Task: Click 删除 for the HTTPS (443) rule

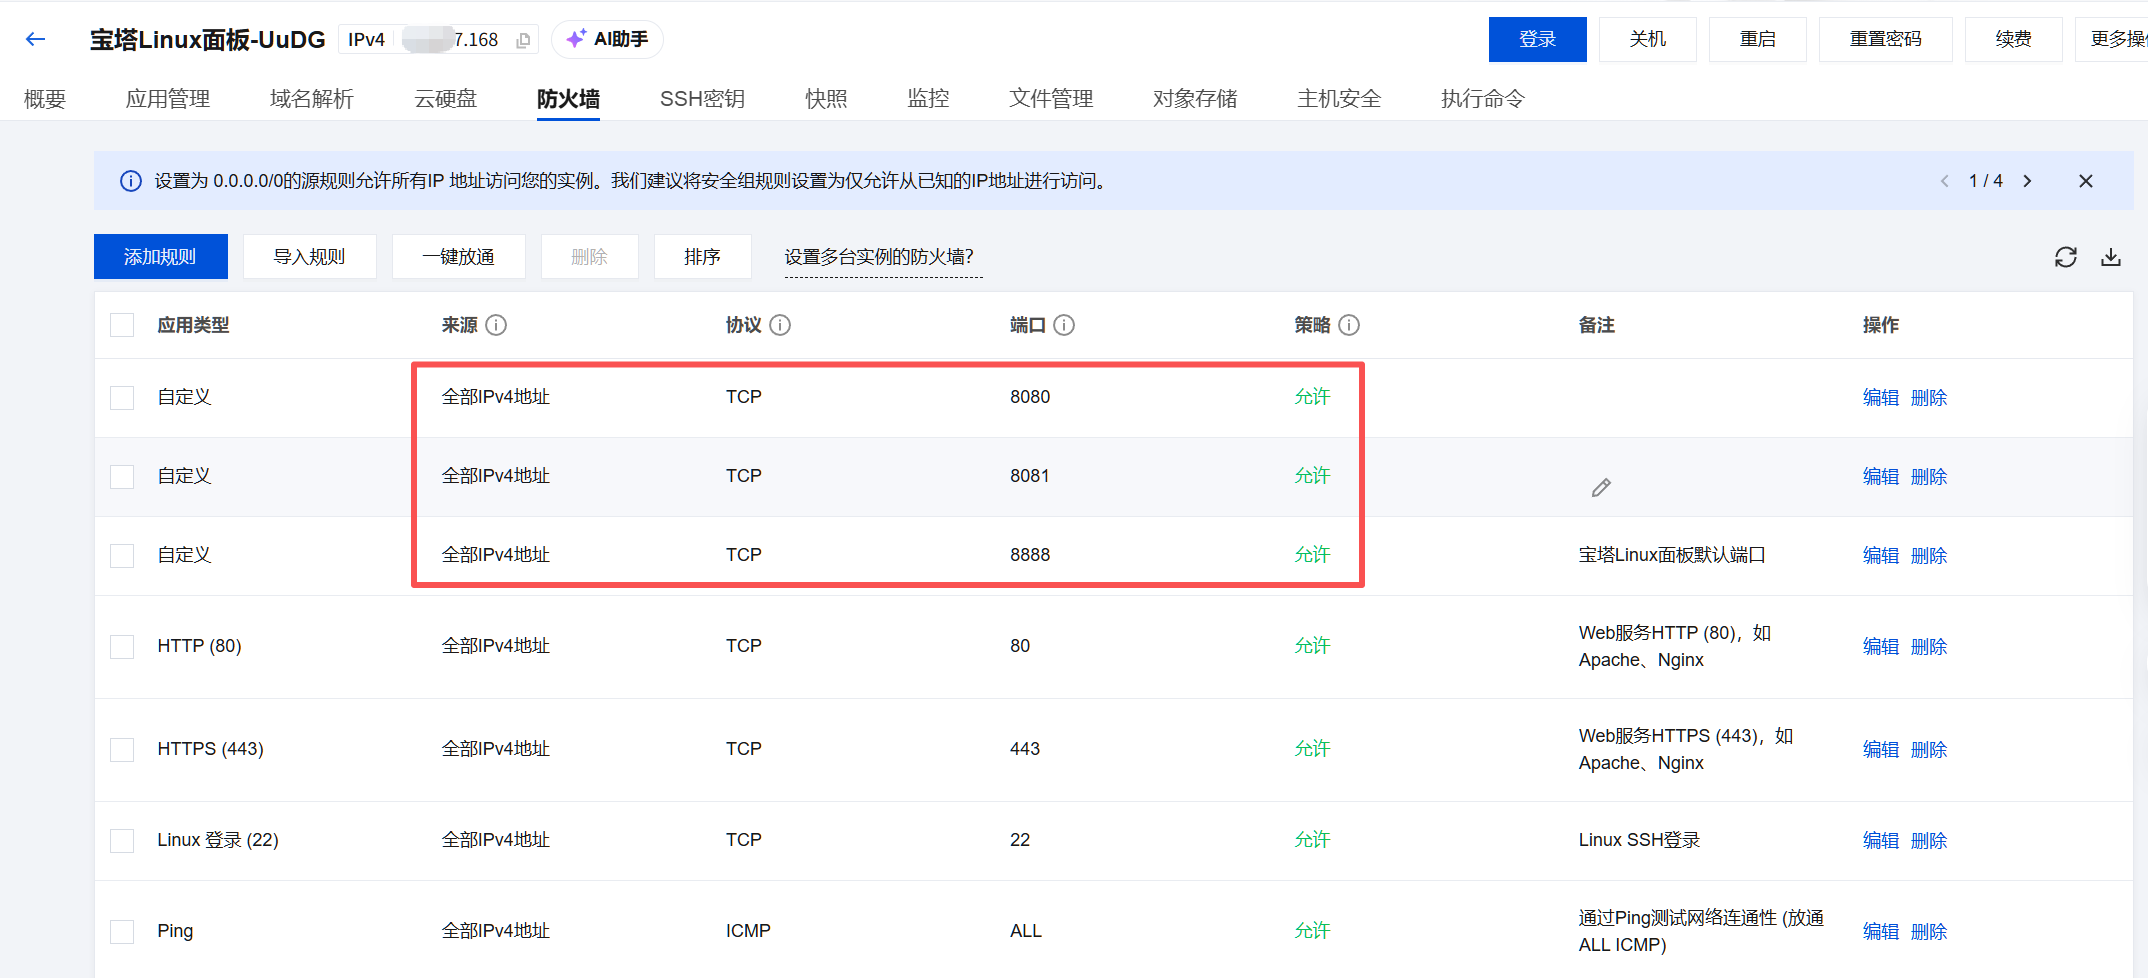Action: (x=1929, y=750)
